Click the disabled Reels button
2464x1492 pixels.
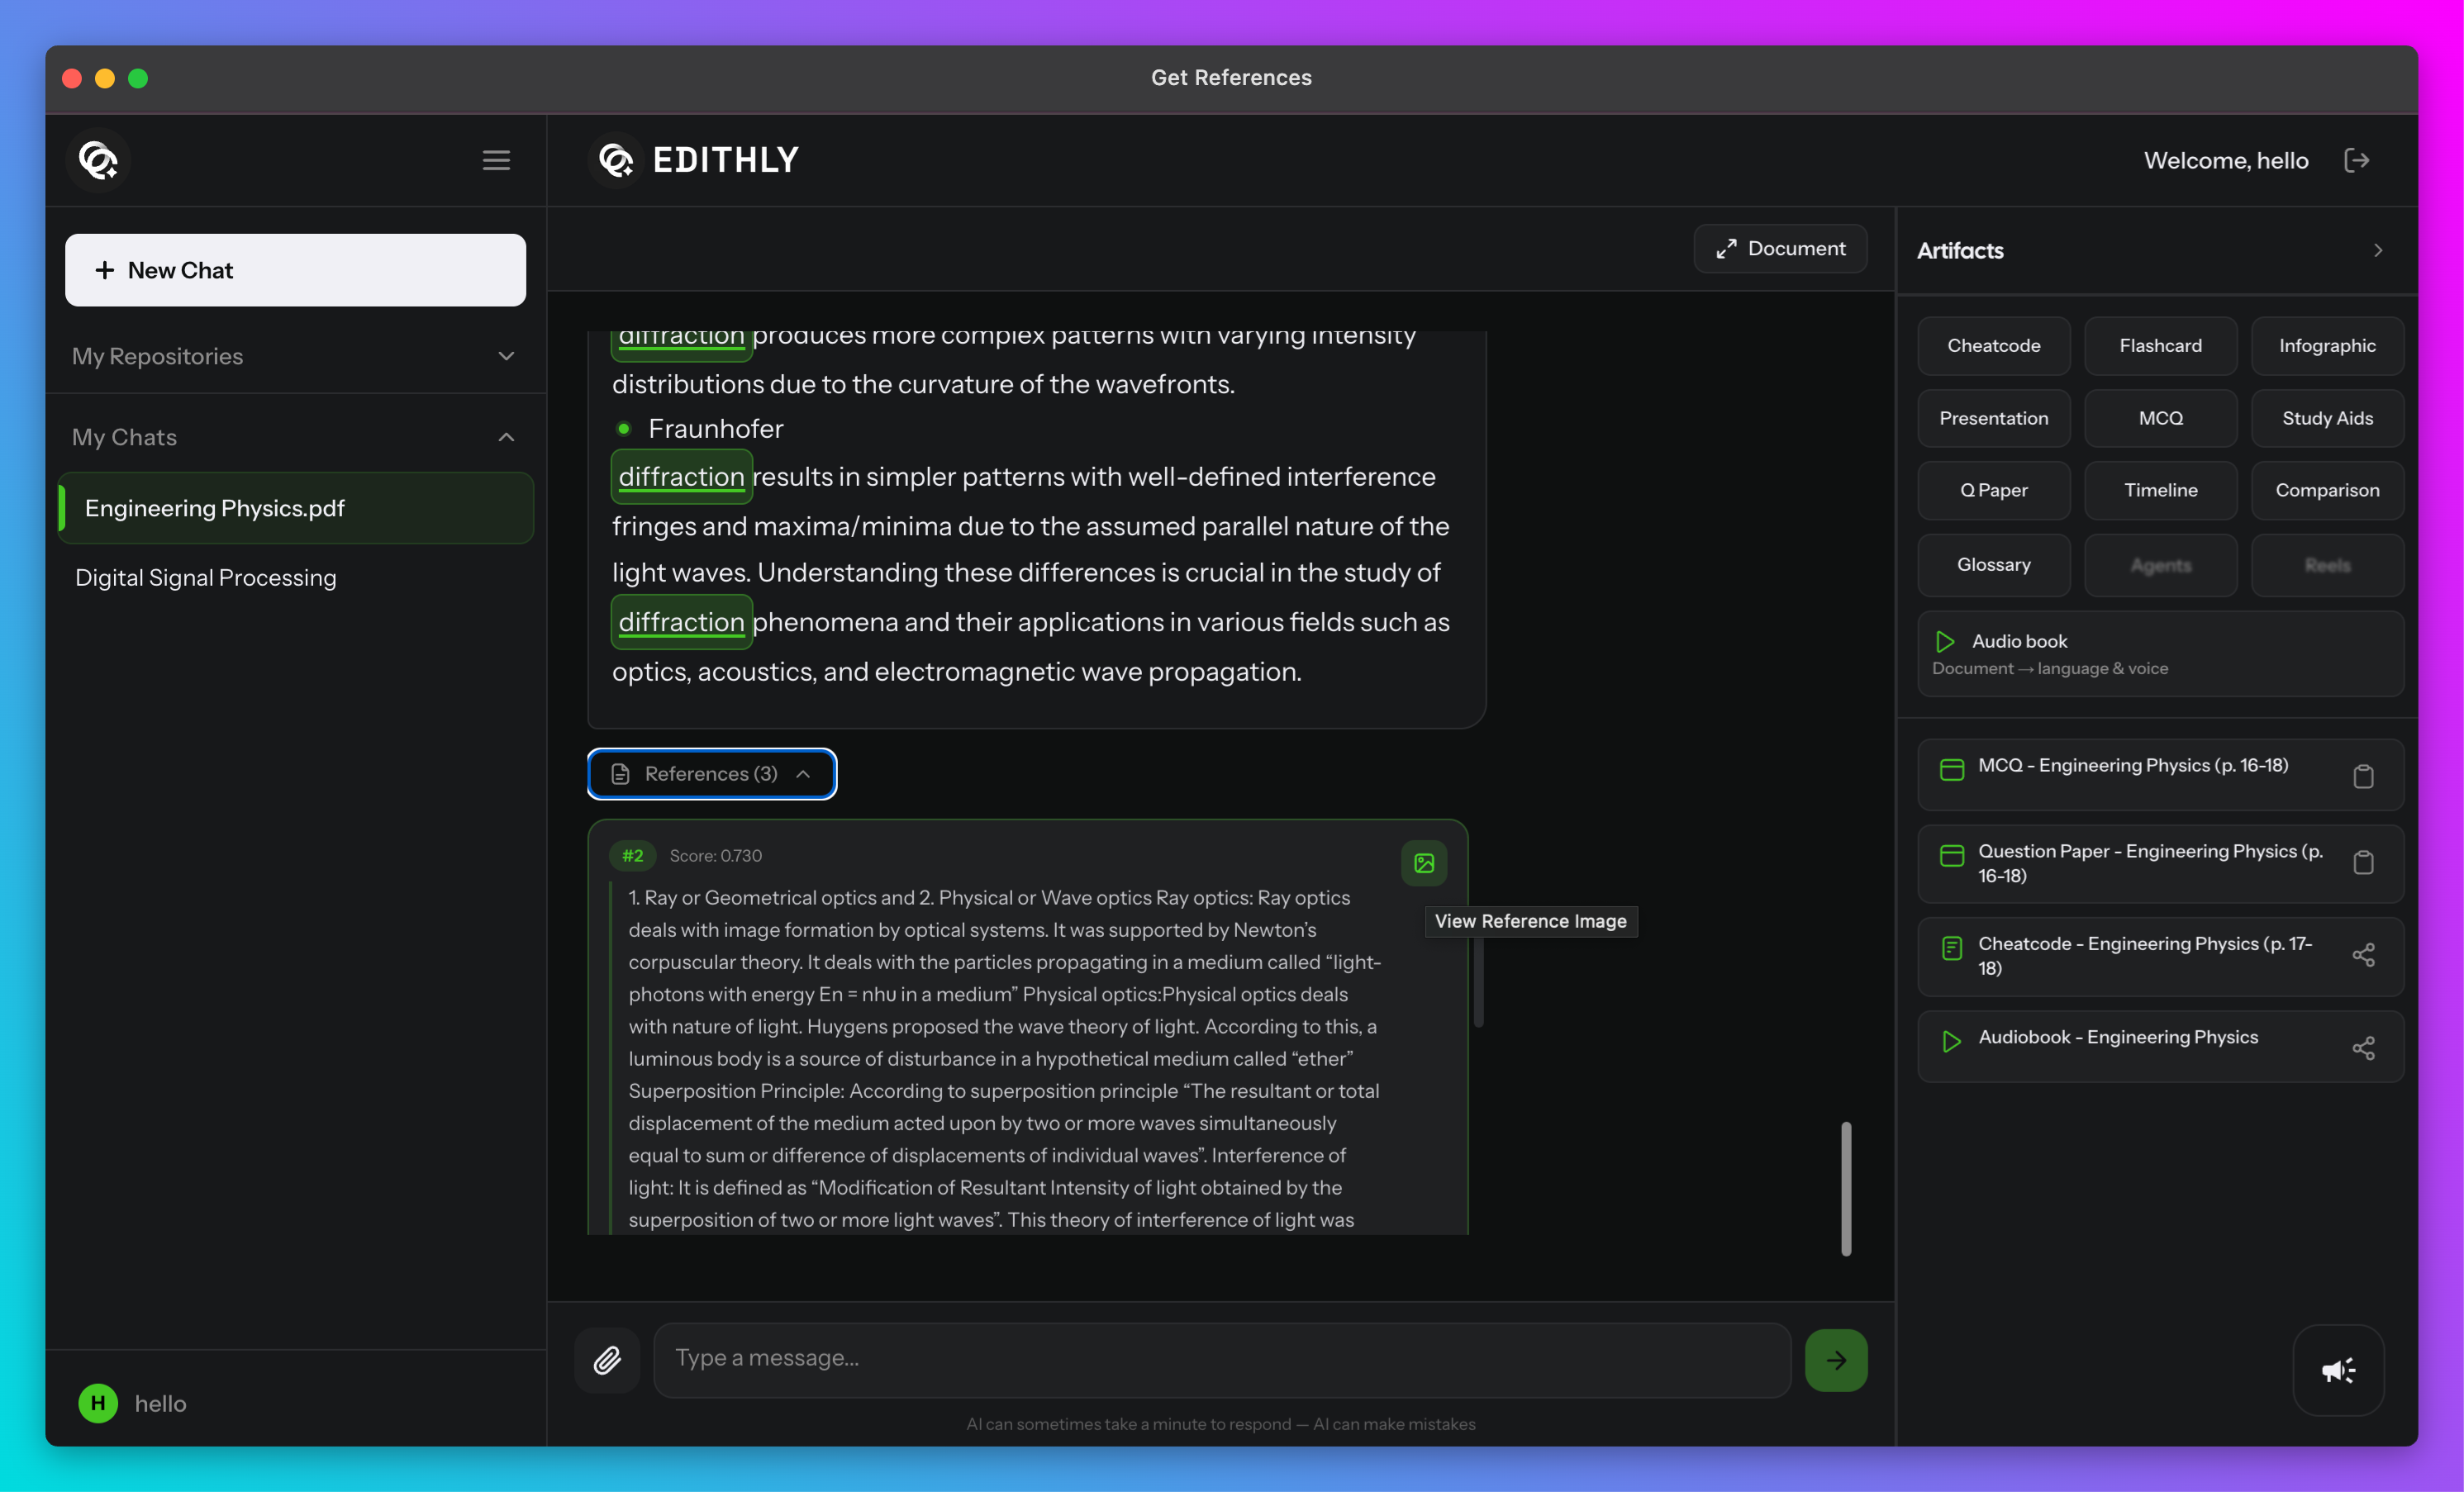tap(2327, 565)
